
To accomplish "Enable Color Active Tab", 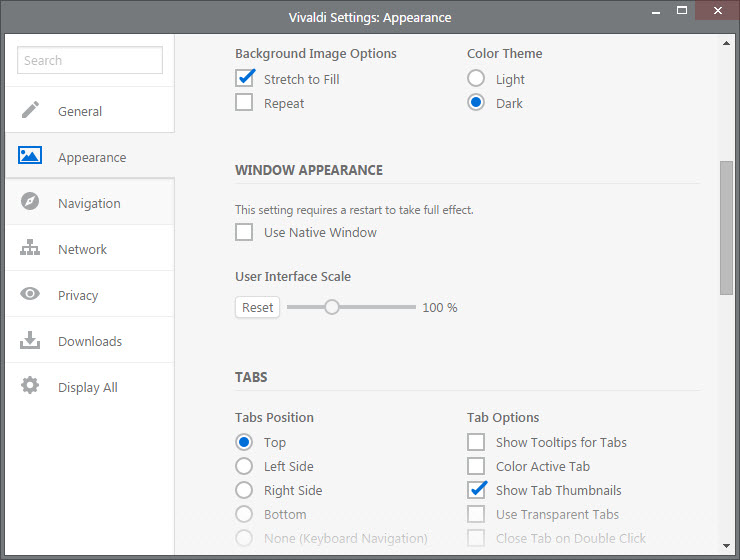I will (476, 466).
